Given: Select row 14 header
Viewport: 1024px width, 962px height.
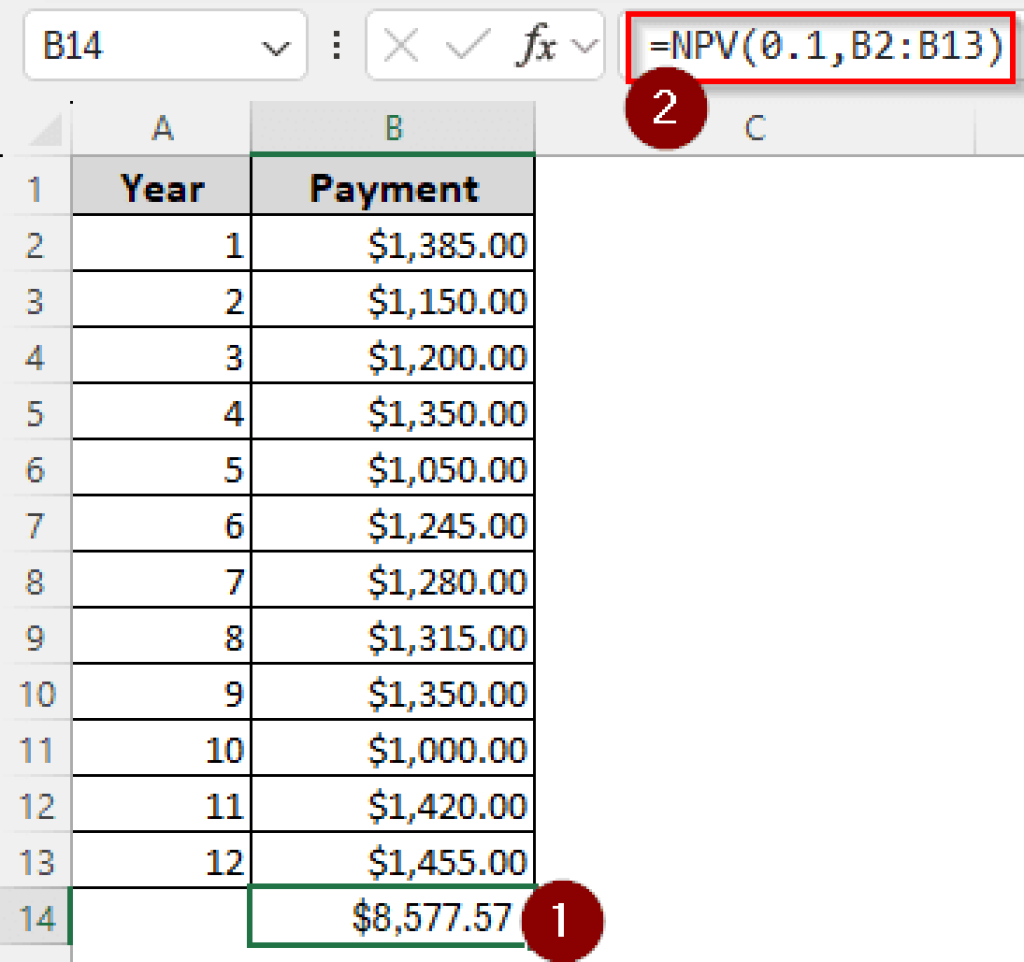Looking at the screenshot, I should [36, 917].
